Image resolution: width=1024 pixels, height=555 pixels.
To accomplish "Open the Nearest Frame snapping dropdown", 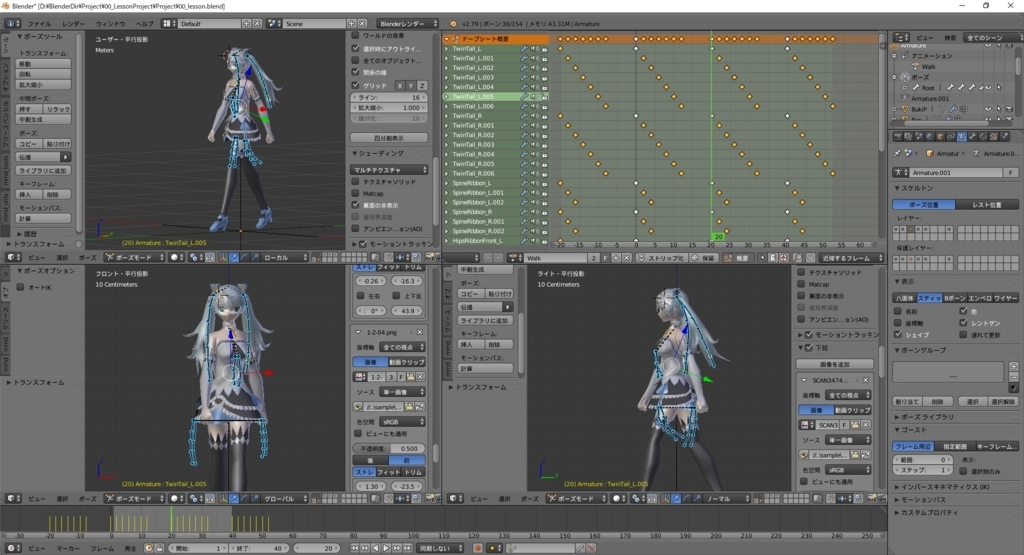I will [852, 258].
